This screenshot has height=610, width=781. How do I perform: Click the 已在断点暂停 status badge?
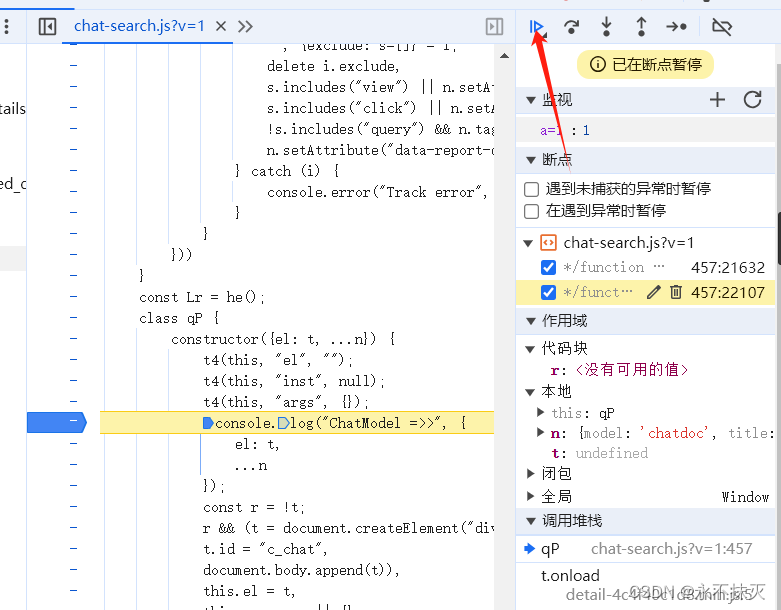point(645,64)
